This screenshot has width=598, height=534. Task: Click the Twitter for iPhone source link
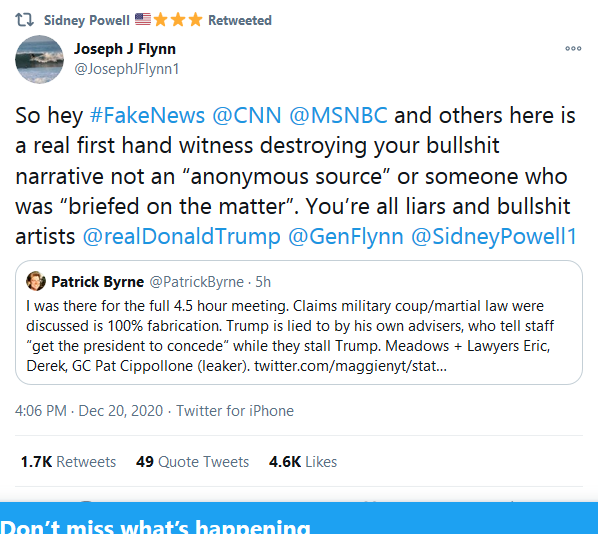235,411
